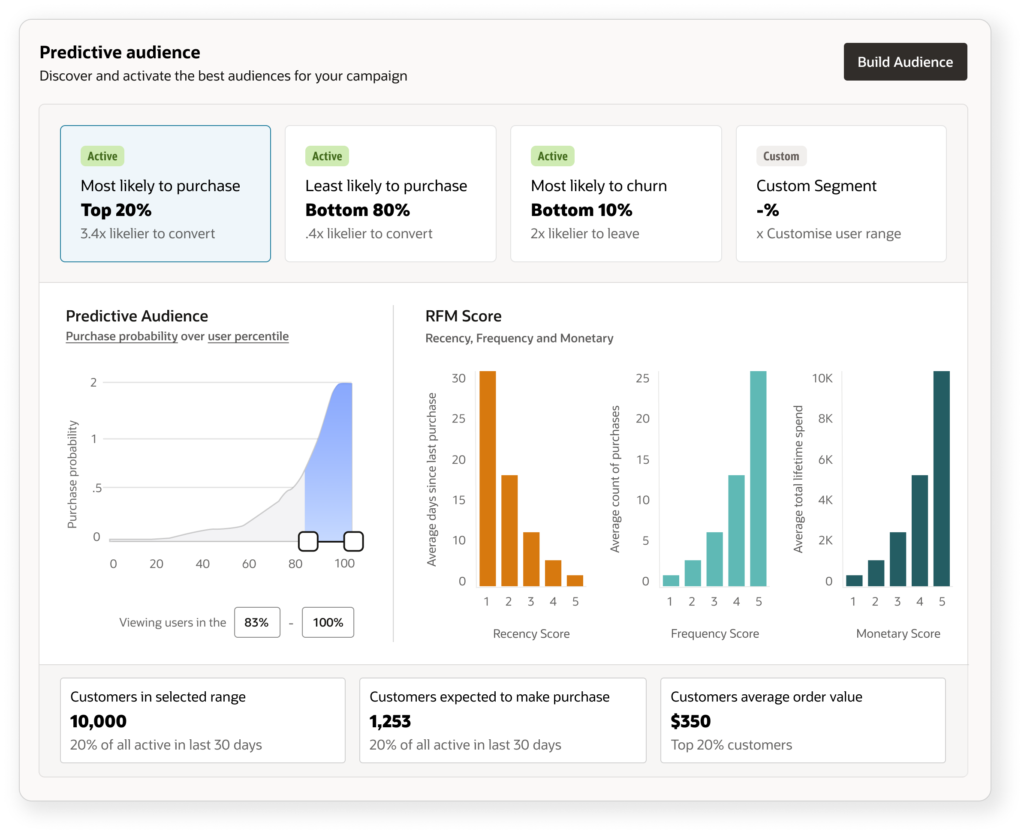The width and height of the screenshot is (1024, 834).
Task: Click the Customers expected to make purchase card
Action: [502, 720]
